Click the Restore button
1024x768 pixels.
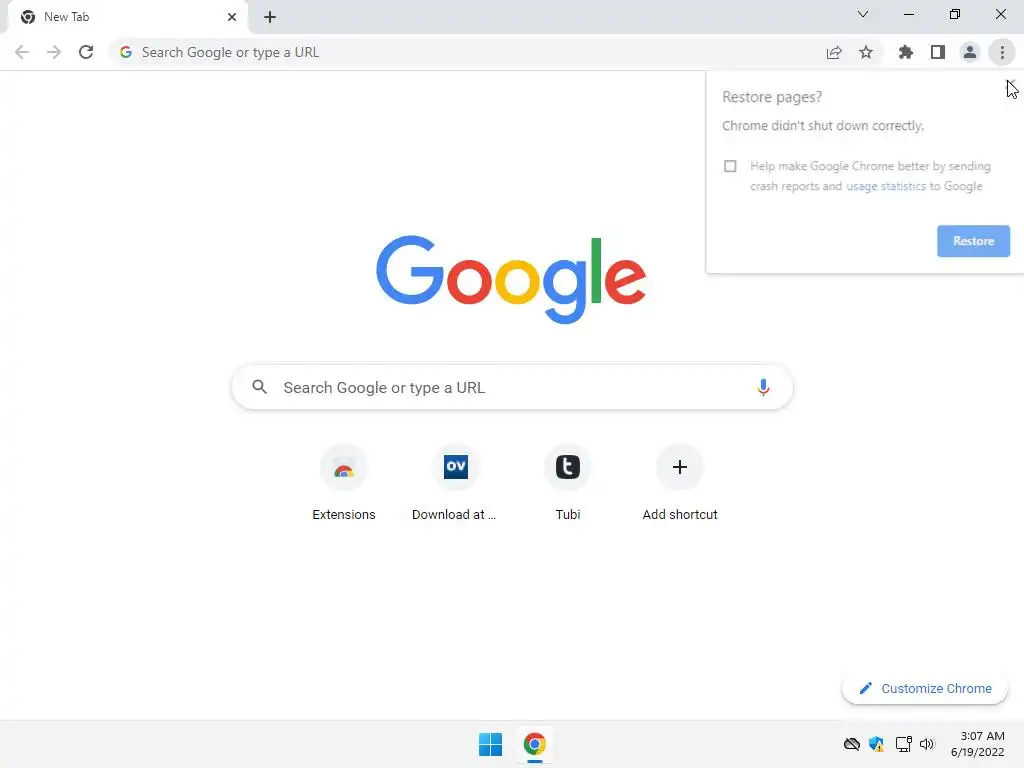973,241
